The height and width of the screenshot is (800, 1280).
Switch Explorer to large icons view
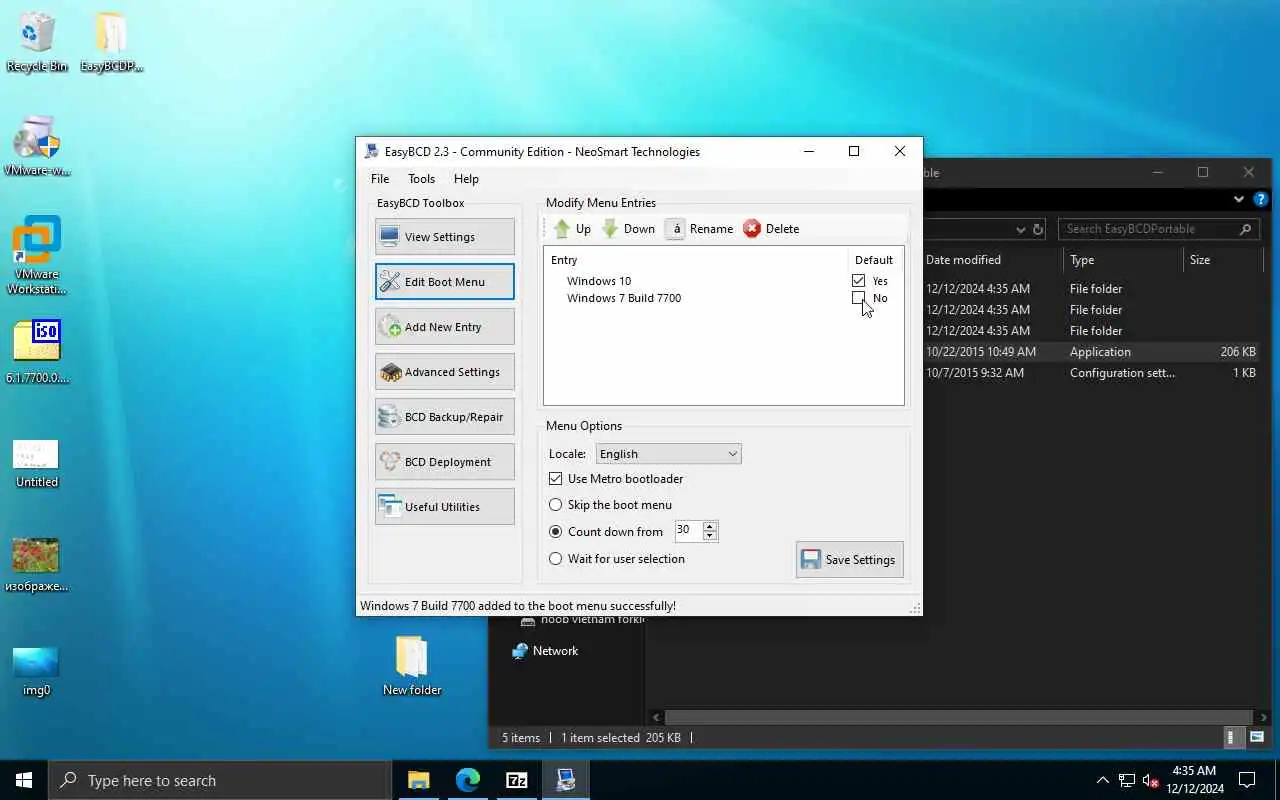pyautogui.click(x=1257, y=738)
